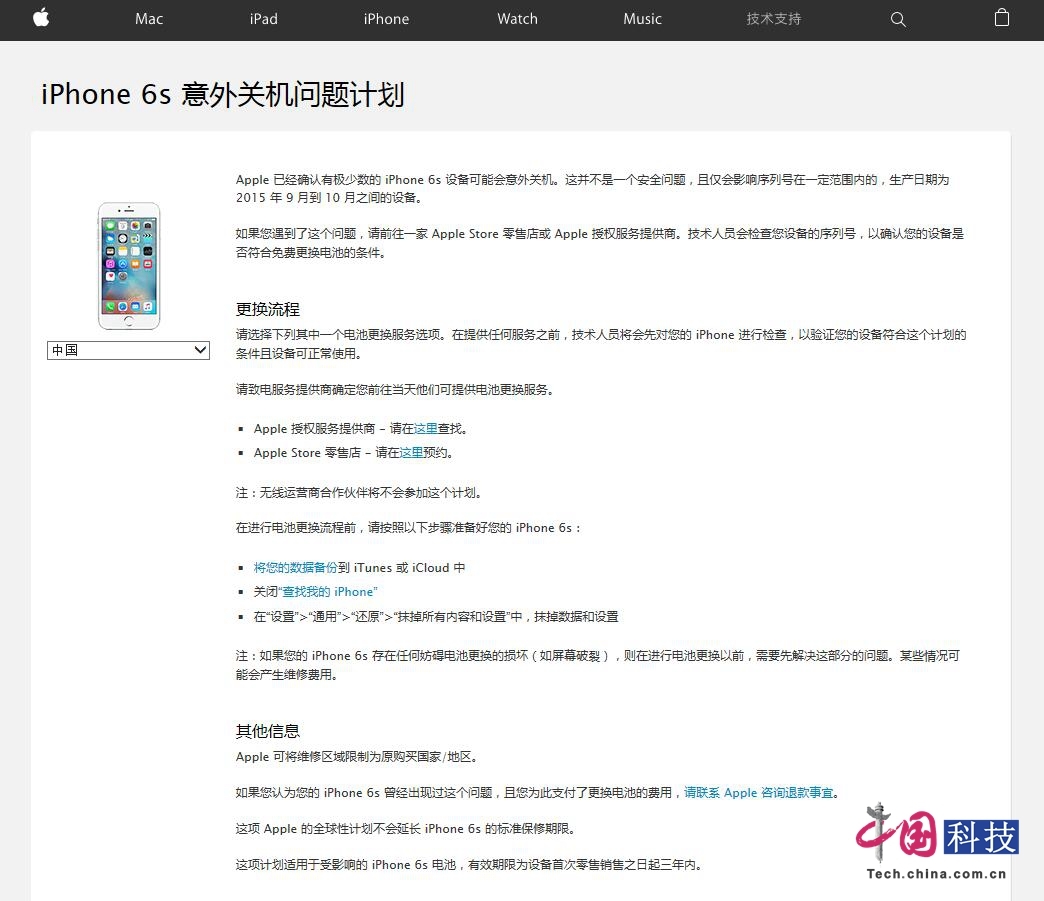Click the iPhone 6s product image
The image size is (1044, 901).
tap(128, 265)
